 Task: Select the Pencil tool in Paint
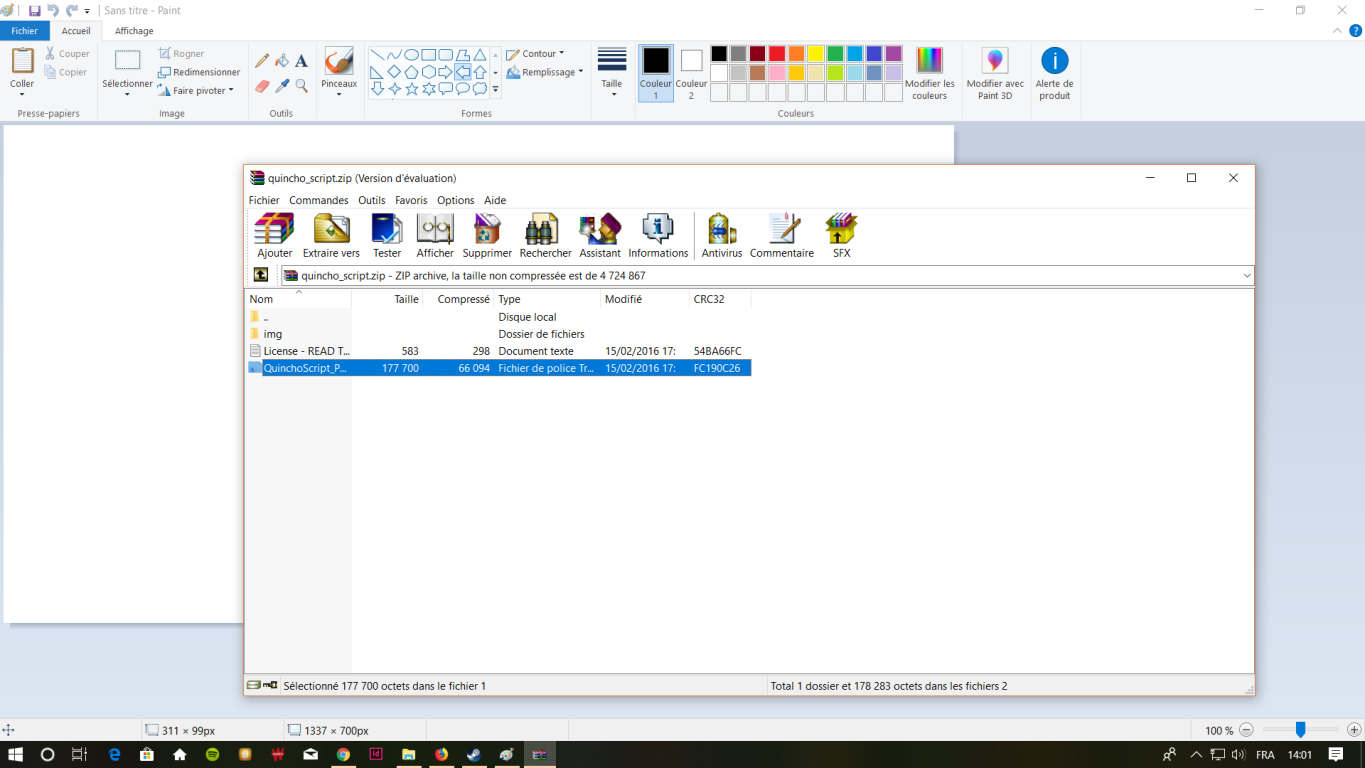click(x=262, y=61)
